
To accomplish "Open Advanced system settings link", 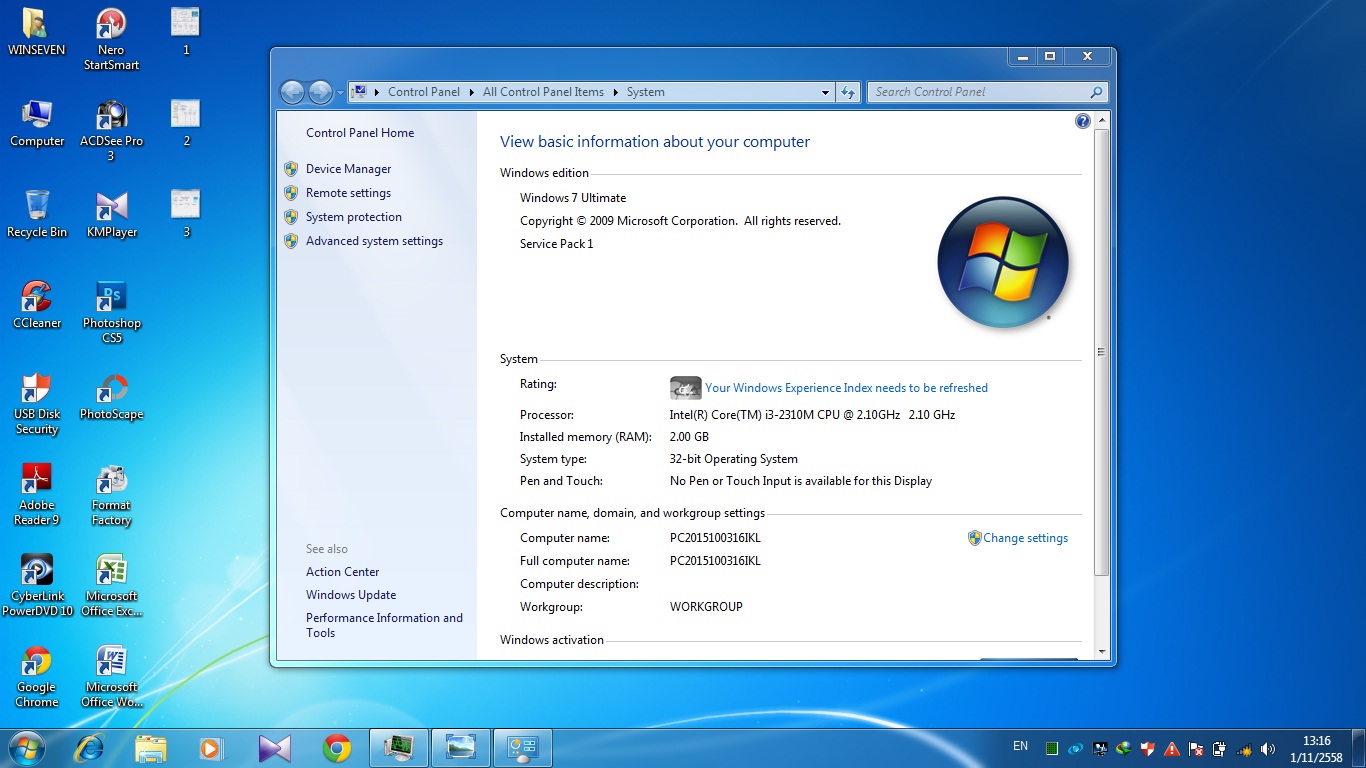I will click(374, 241).
